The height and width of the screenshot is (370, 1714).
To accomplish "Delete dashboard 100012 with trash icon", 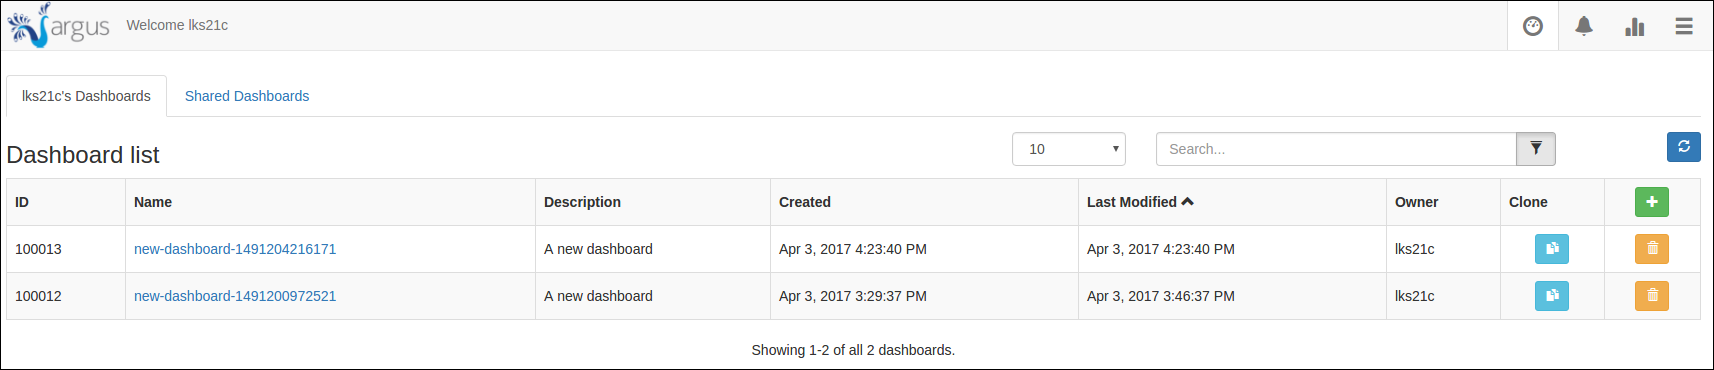I will [x=1652, y=296].
